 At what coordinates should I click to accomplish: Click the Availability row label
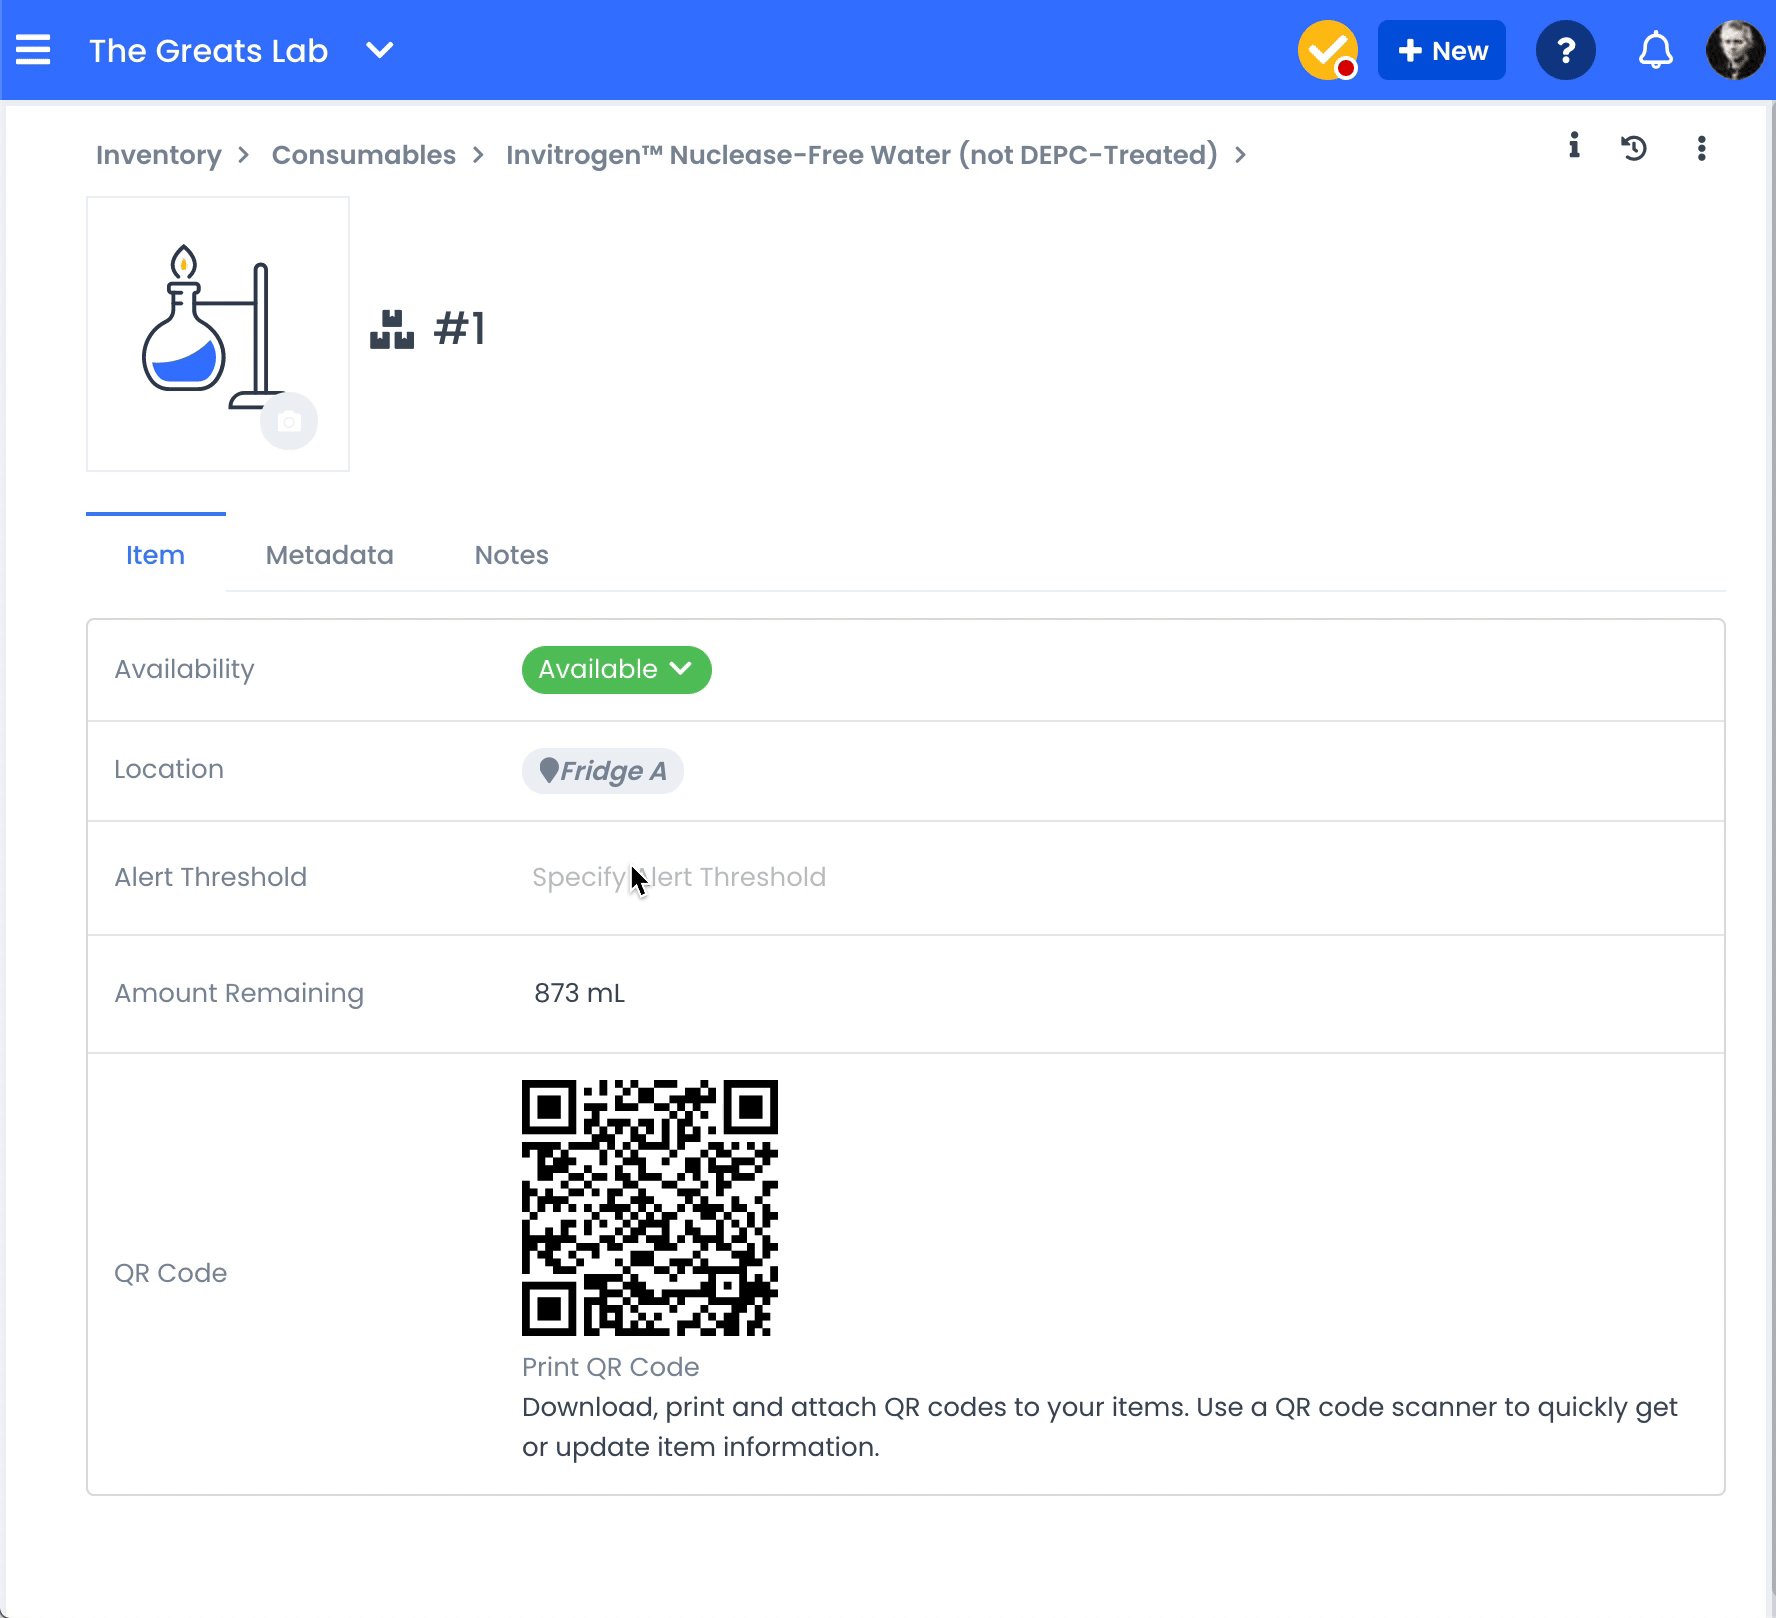tap(185, 669)
